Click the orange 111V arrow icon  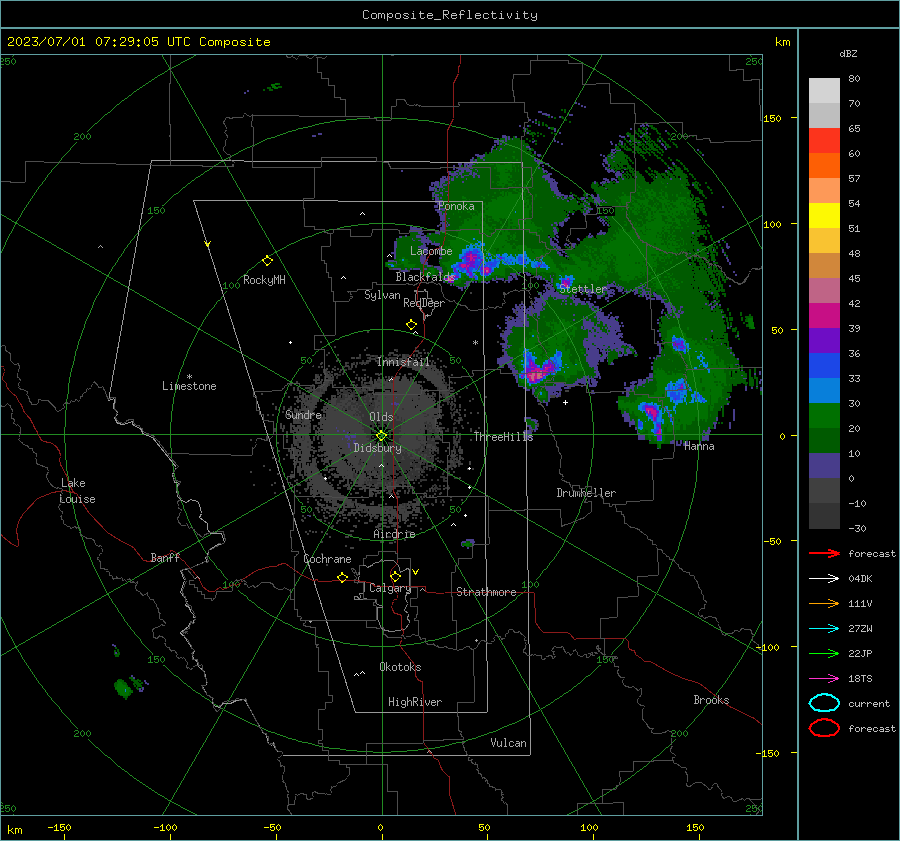tap(824, 603)
